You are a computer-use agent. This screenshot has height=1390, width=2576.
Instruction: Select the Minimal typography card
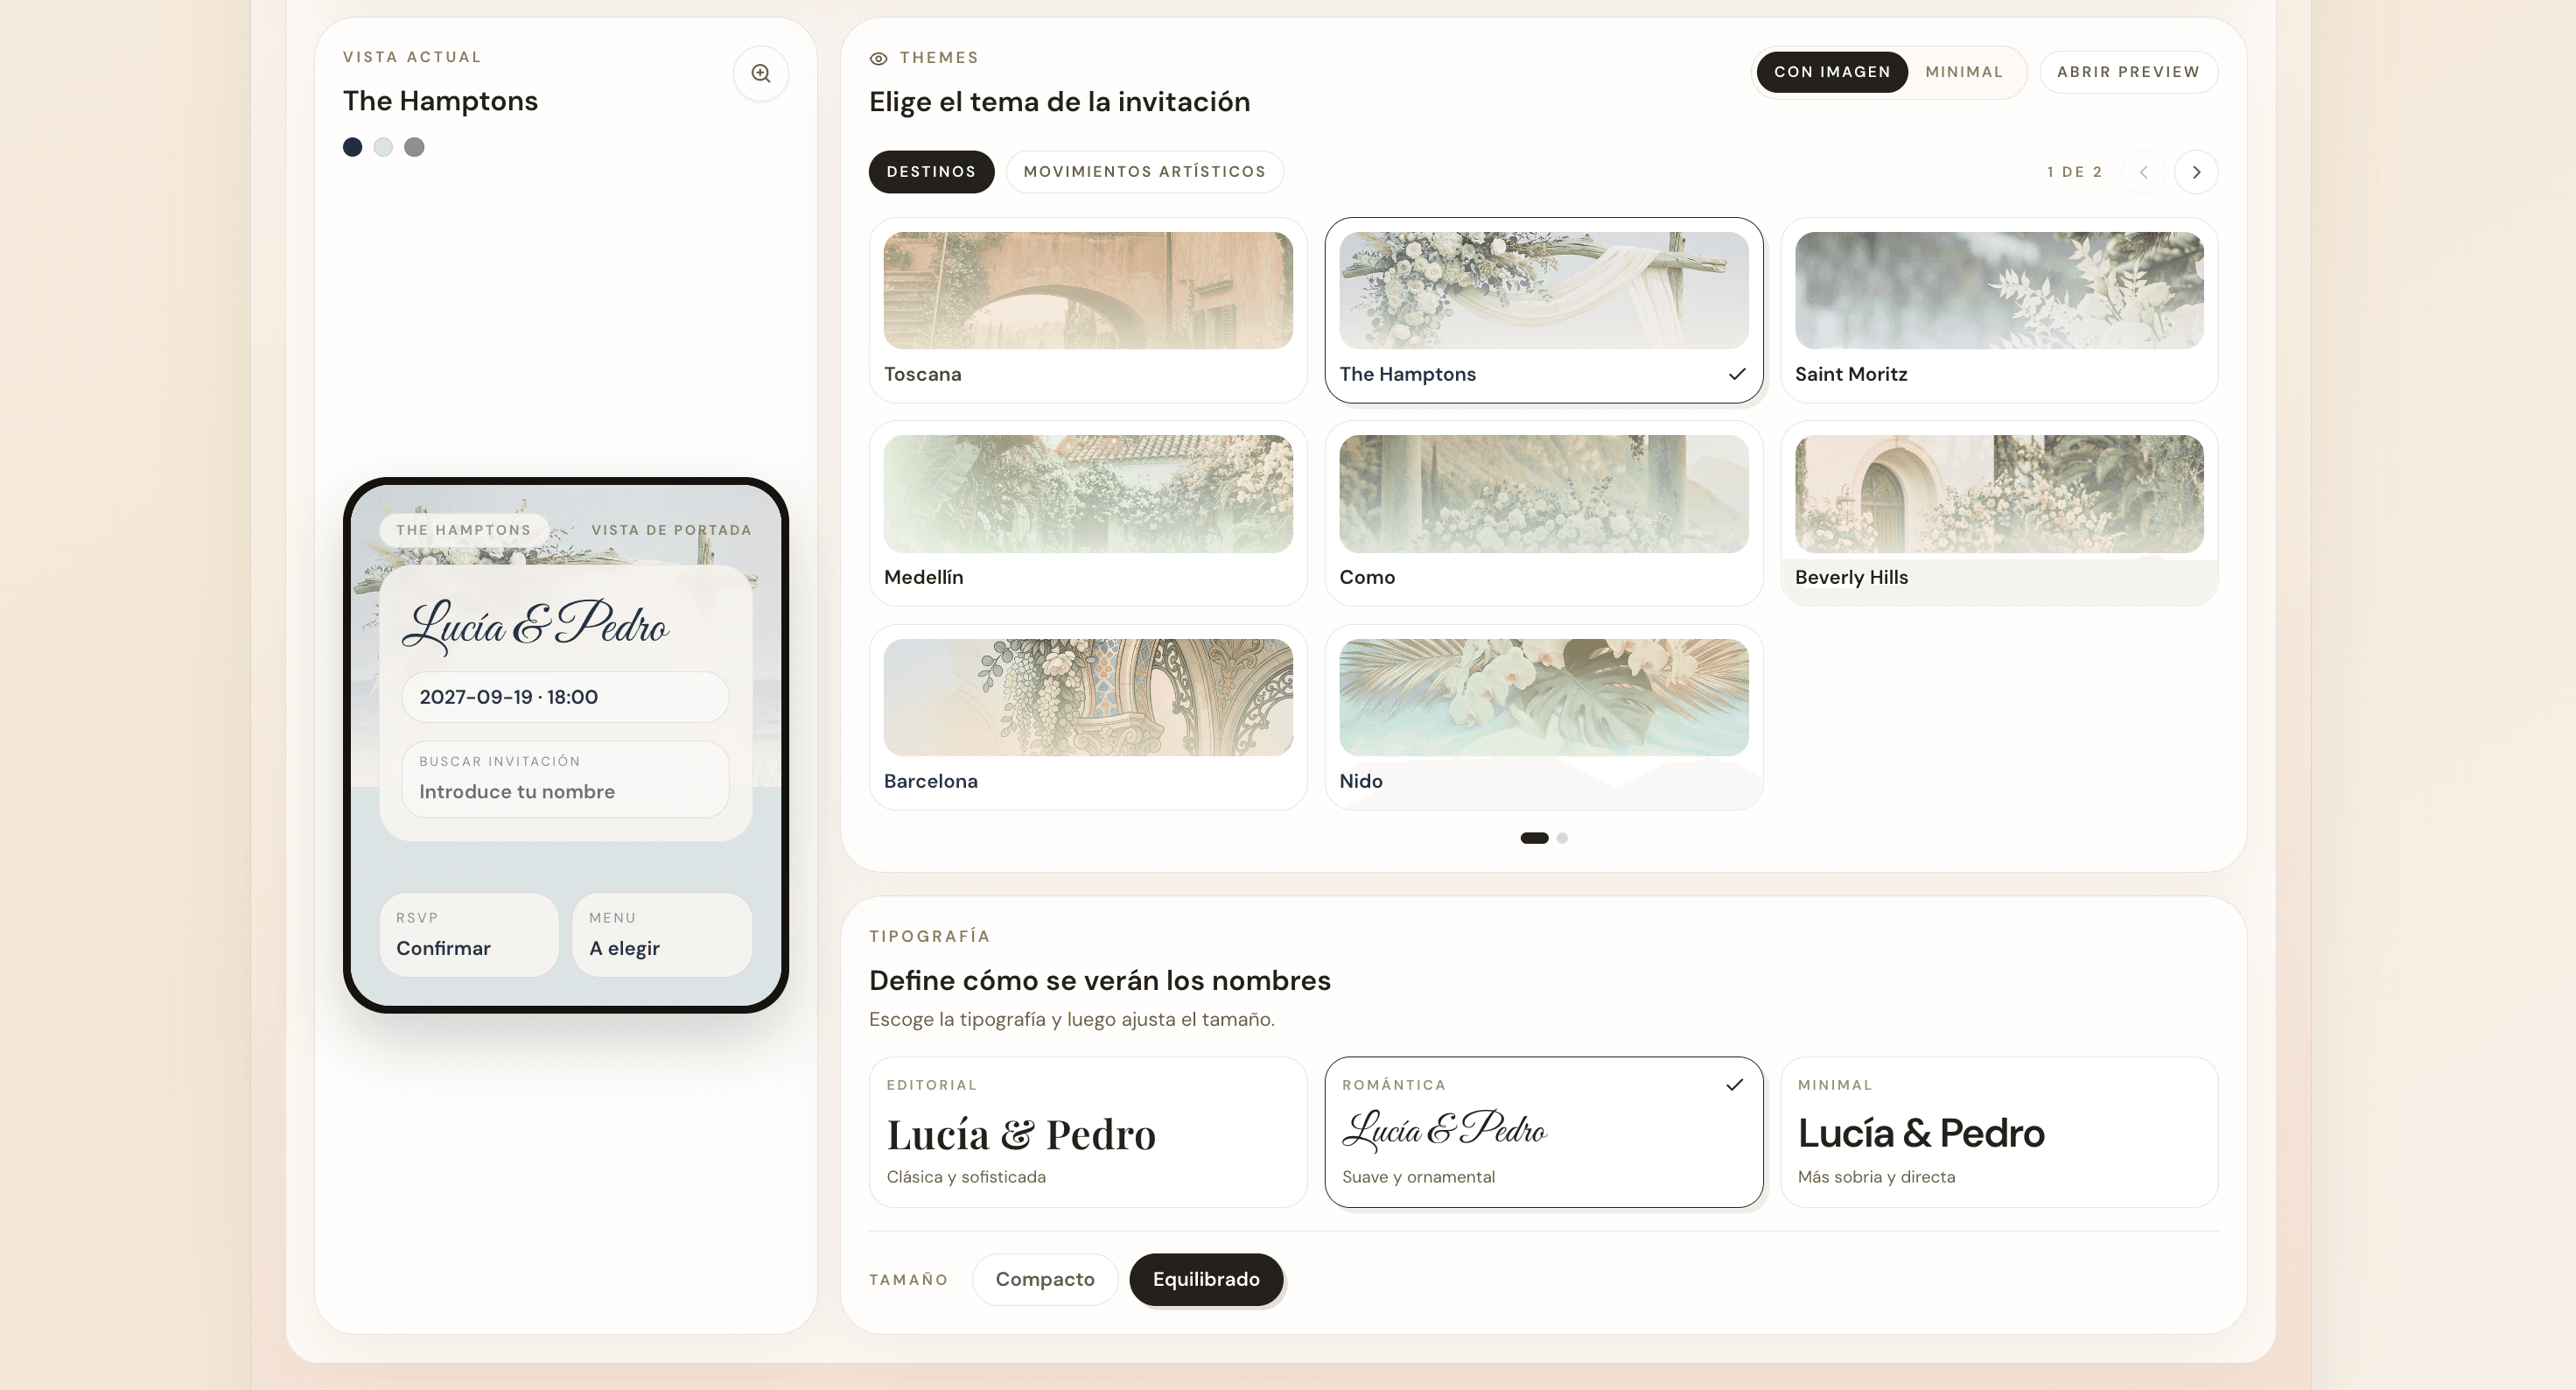click(x=1999, y=1132)
